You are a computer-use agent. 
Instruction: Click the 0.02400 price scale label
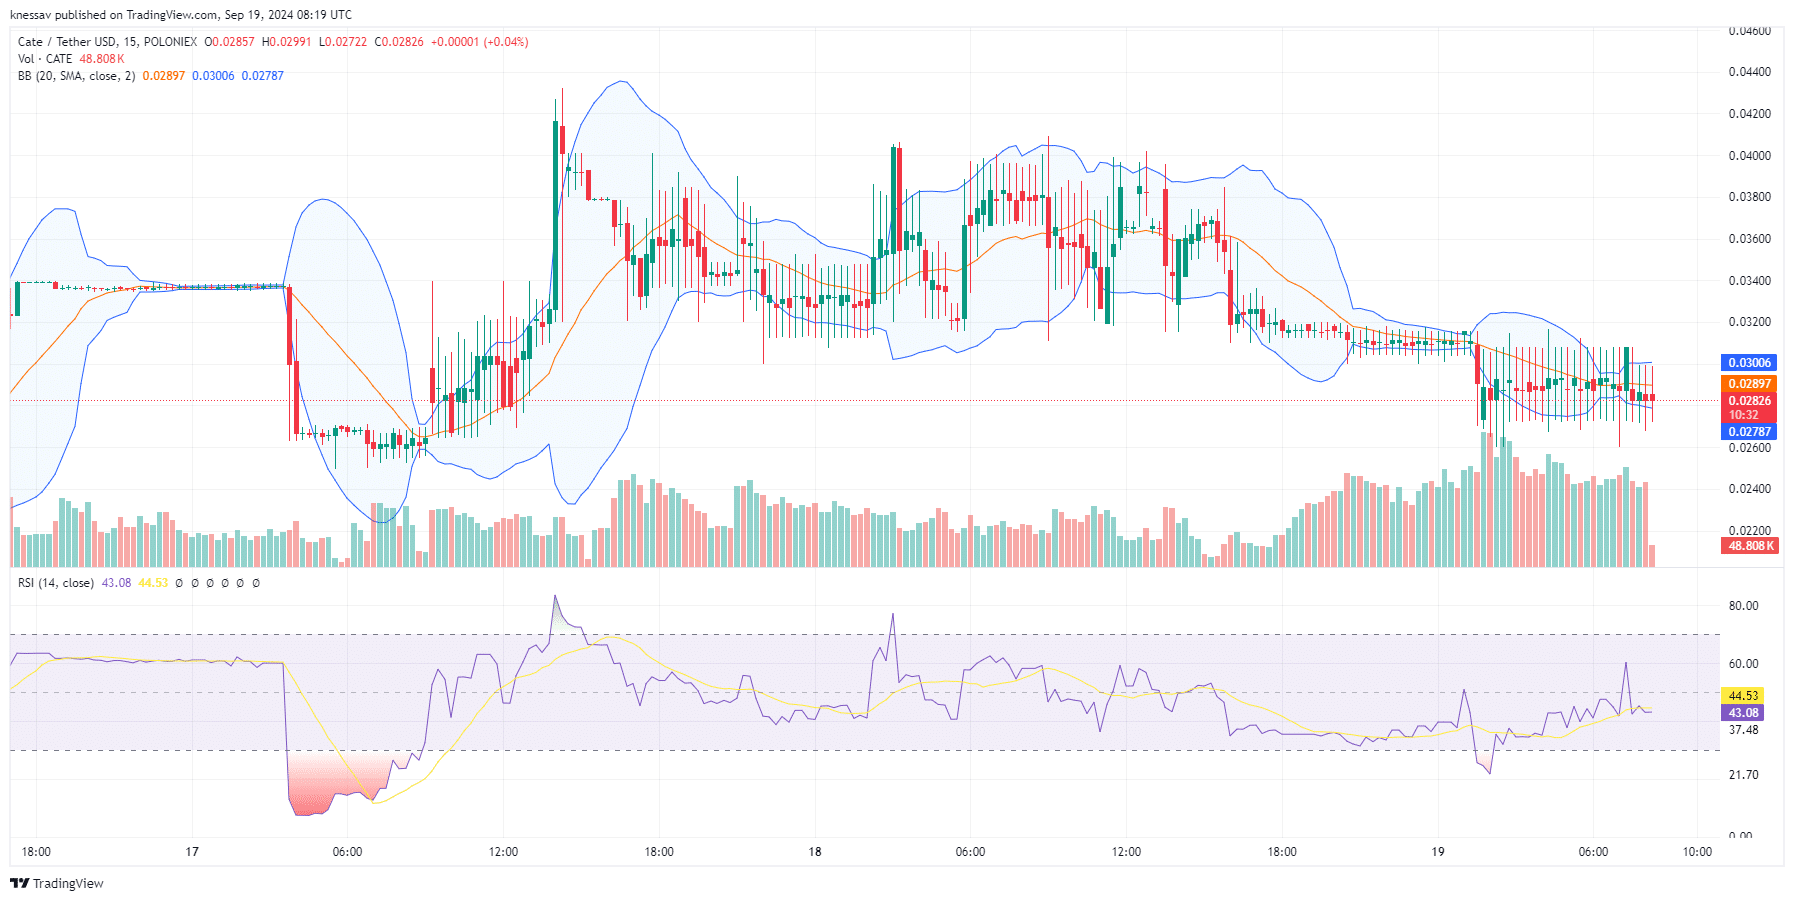click(1749, 489)
